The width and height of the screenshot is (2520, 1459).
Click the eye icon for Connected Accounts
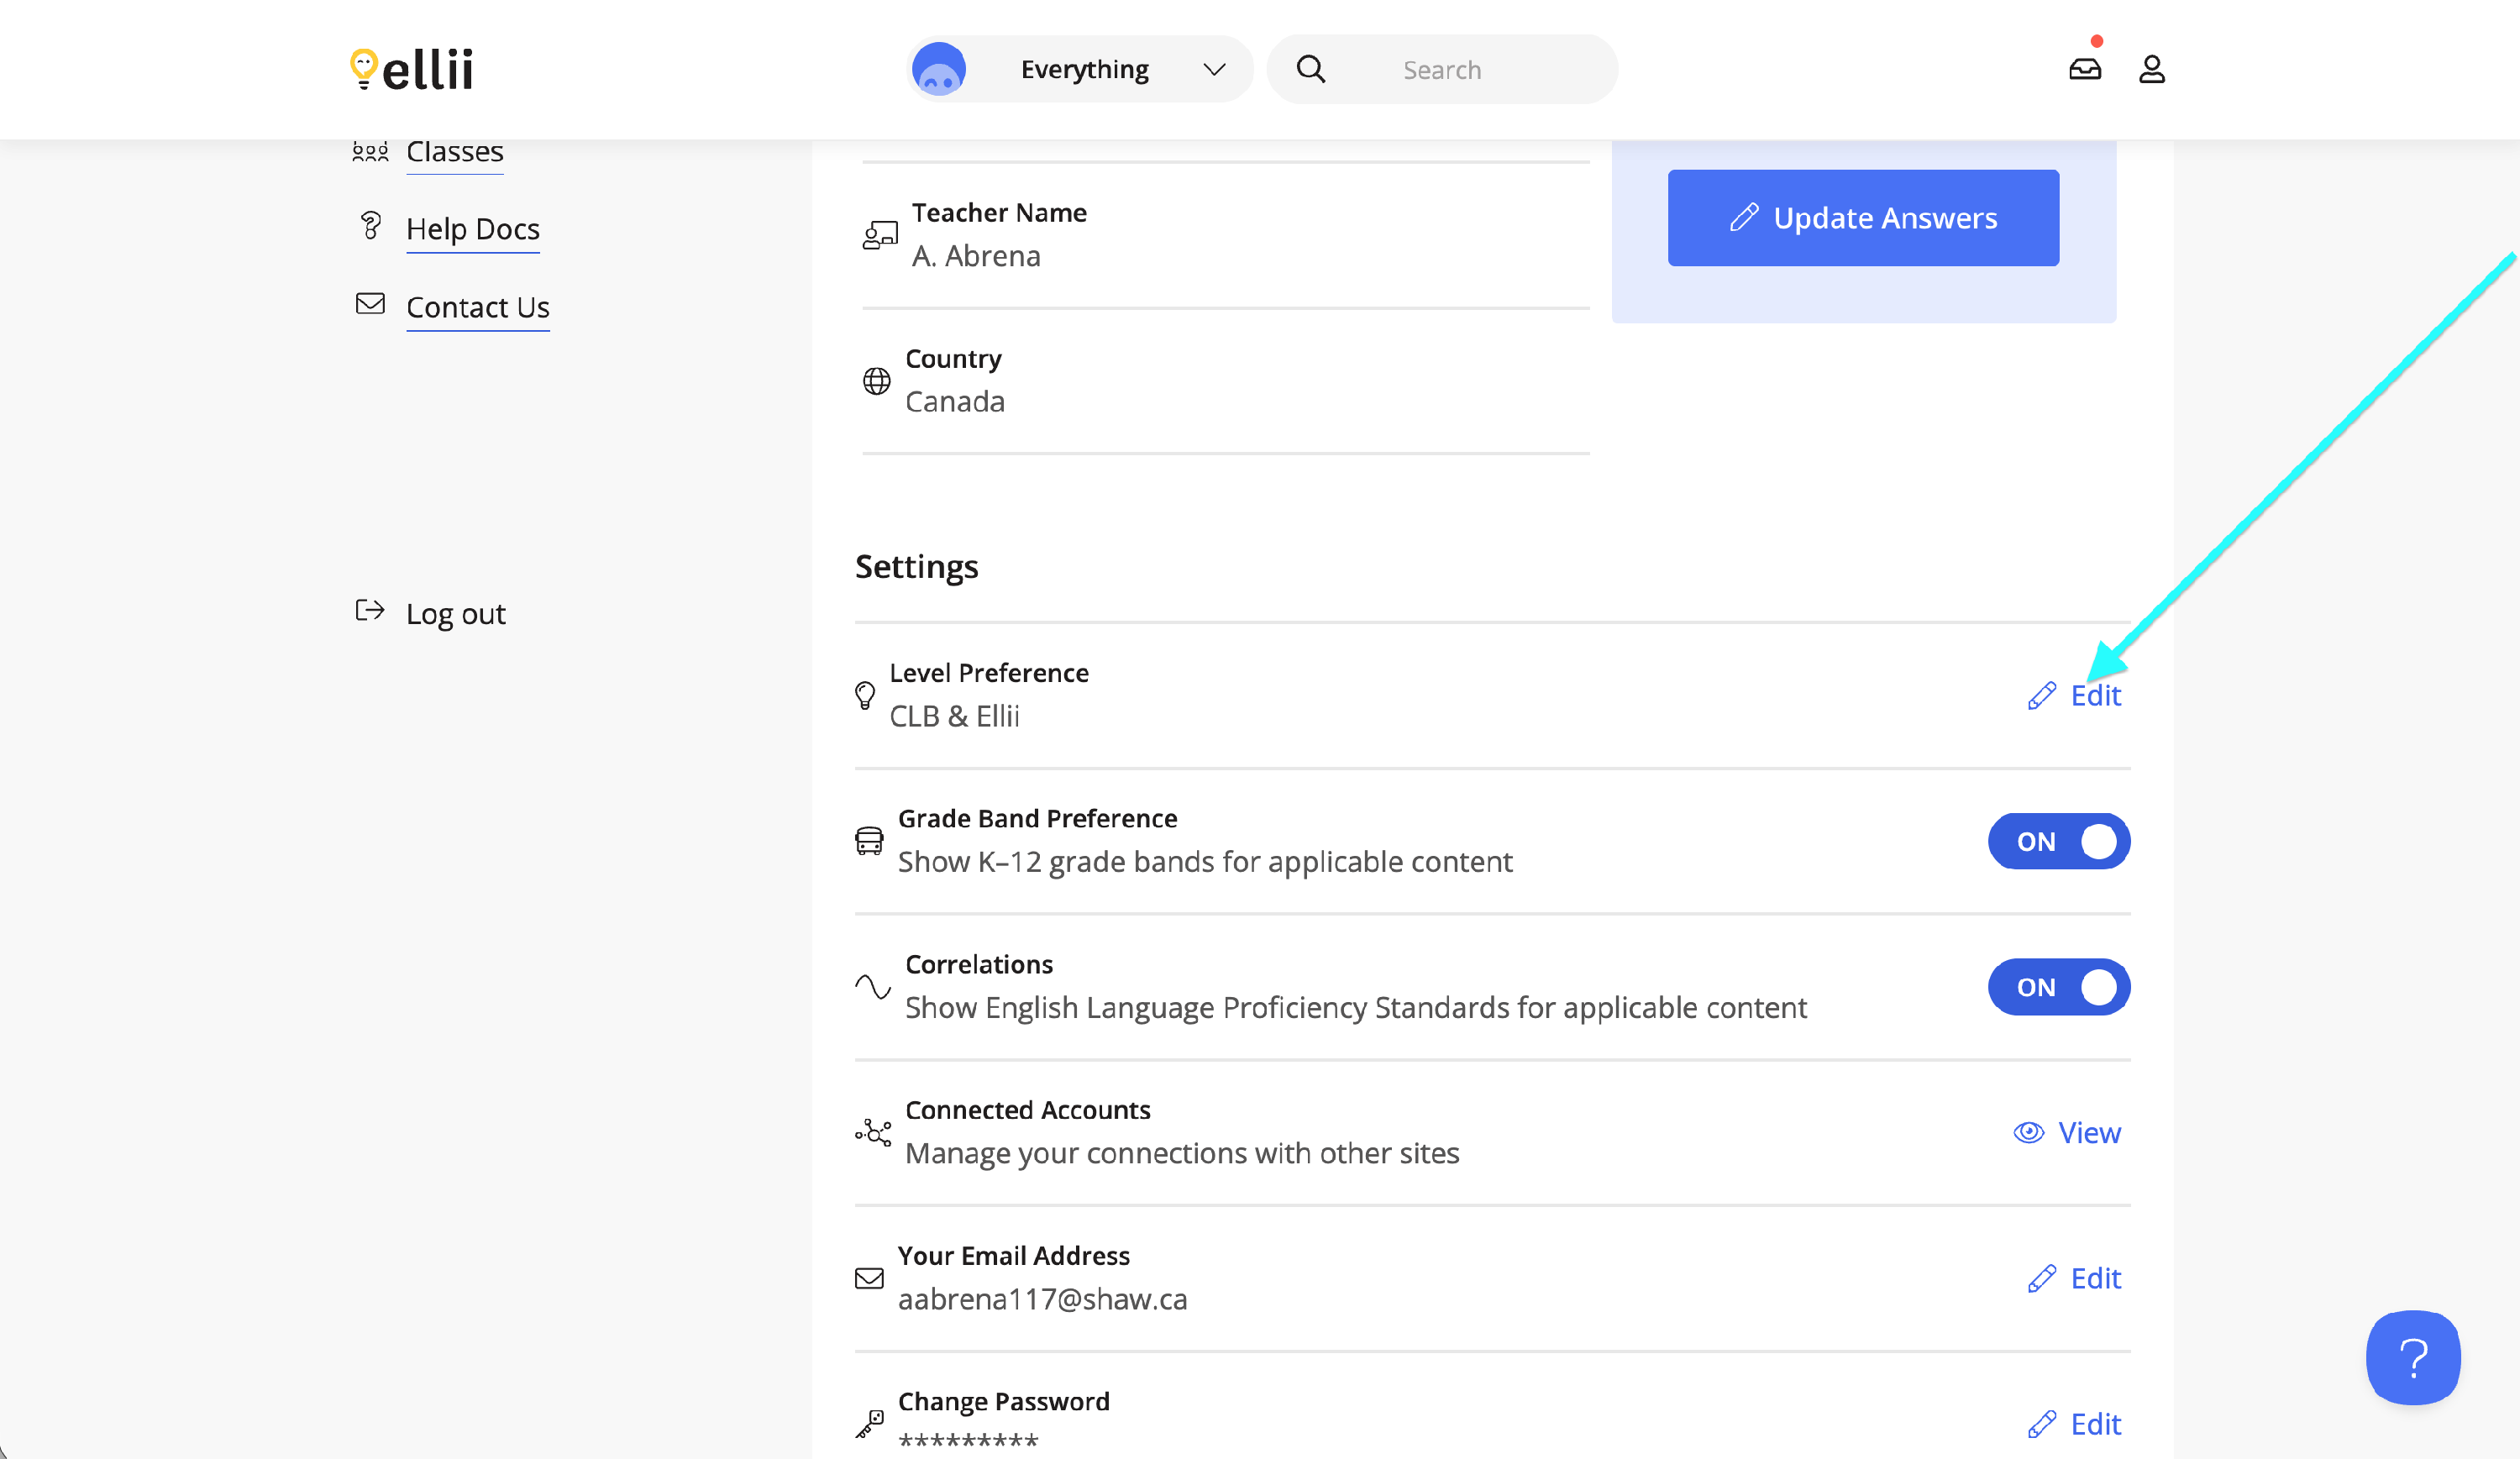pos(2028,1132)
